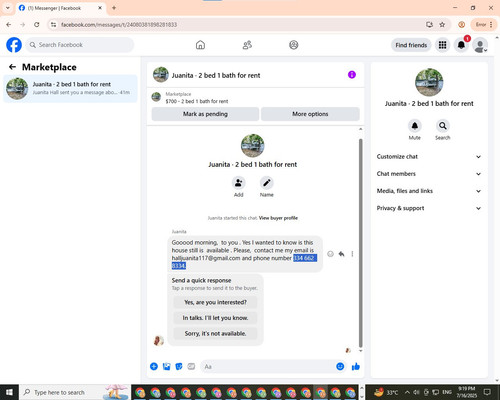The width and height of the screenshot is (500, 400).
Task: Click the back arrow beside Marketplace
Action: point(12,67)
